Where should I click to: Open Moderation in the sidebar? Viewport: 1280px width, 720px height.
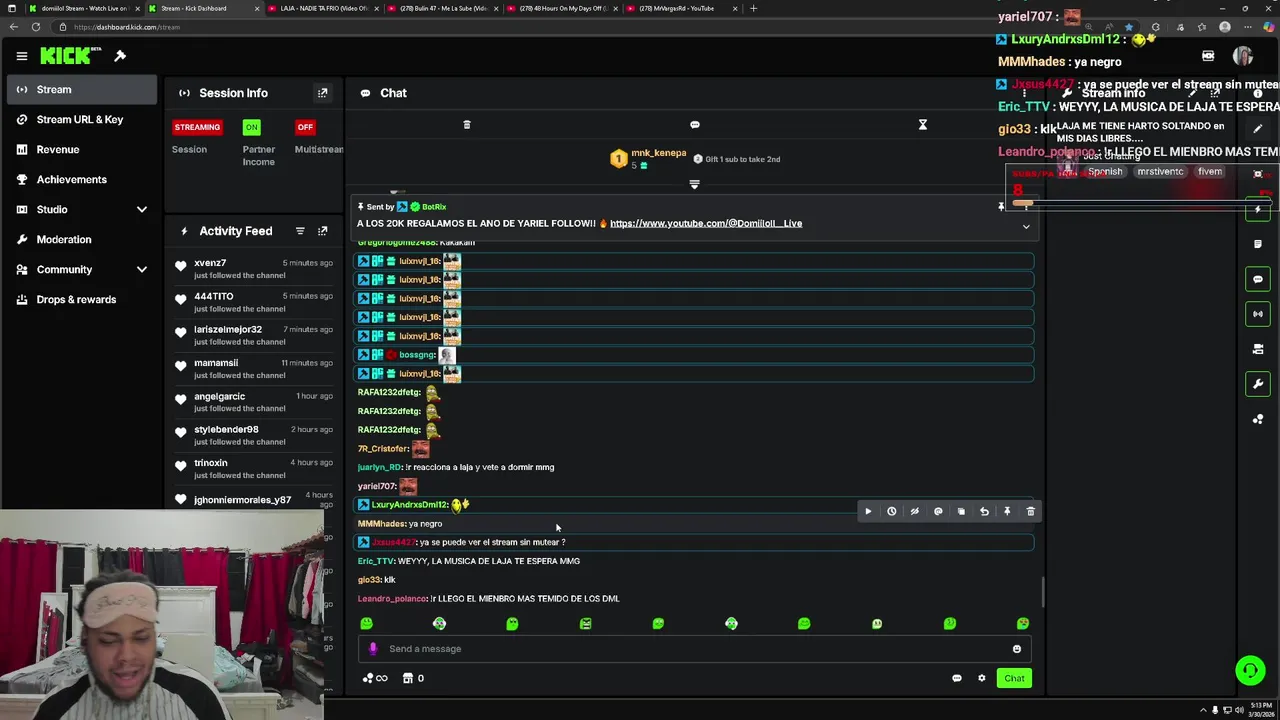click(82, 239)
